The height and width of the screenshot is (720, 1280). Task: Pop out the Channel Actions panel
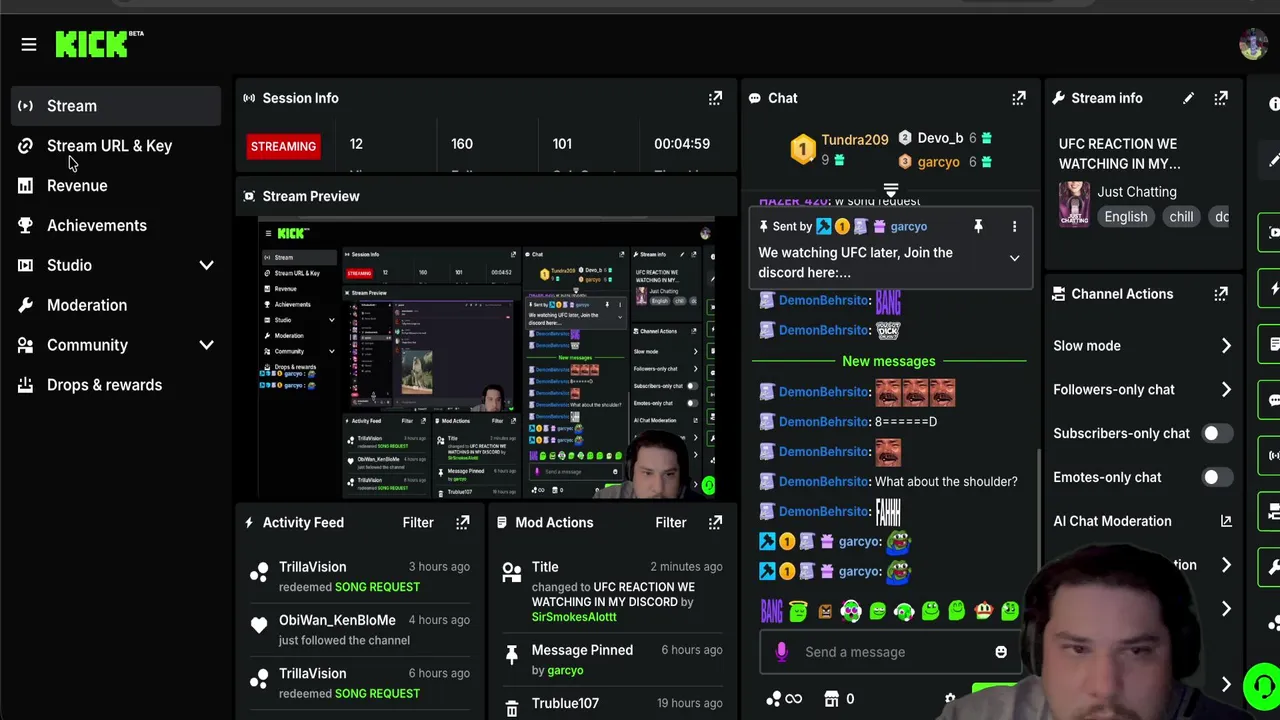[x=1221, y=294]
